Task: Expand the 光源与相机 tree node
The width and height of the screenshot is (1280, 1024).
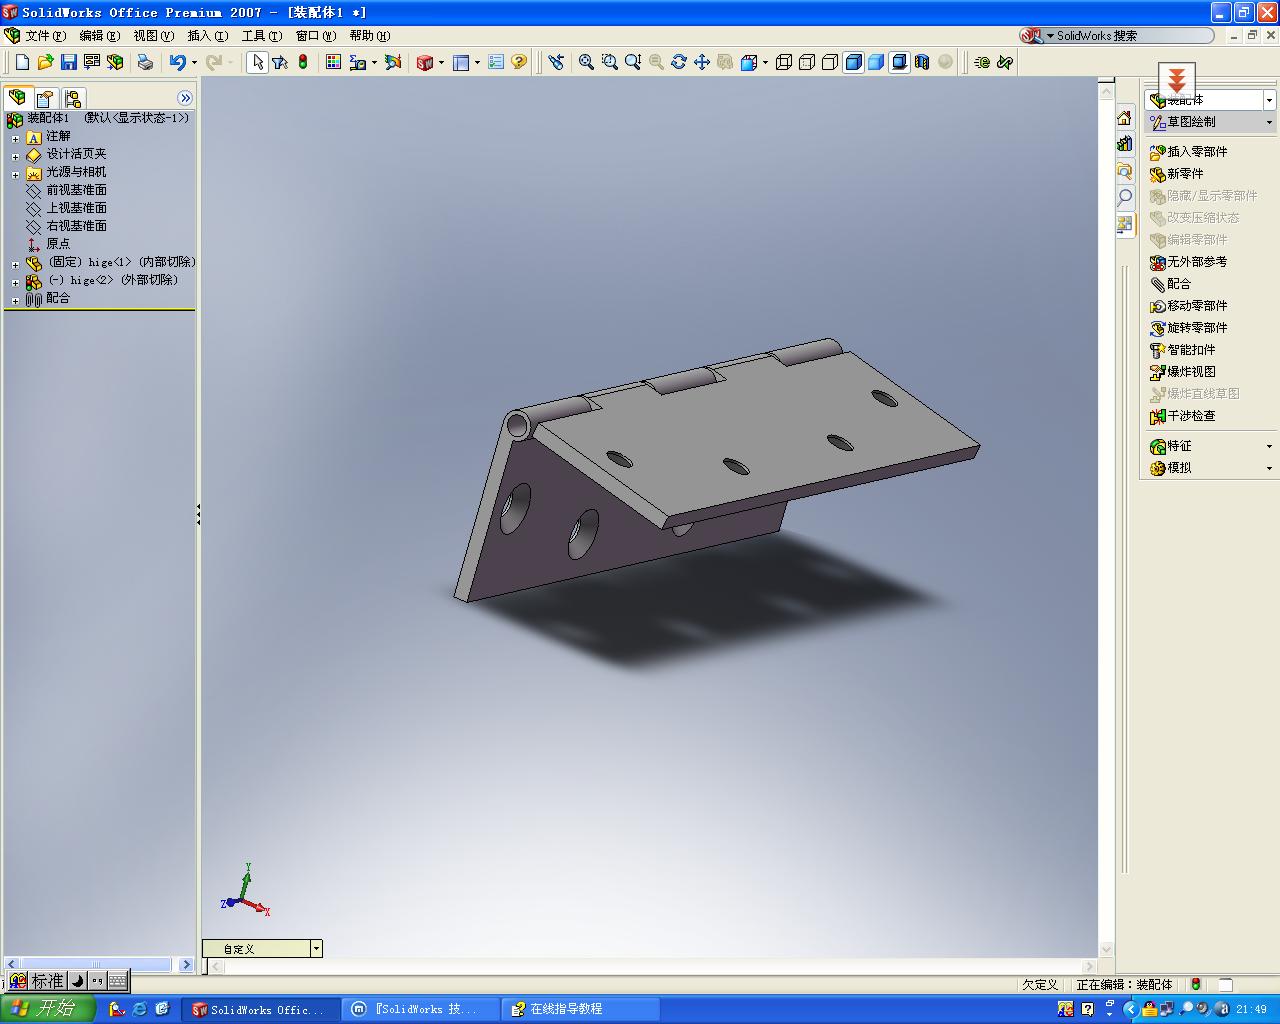Action: pos(16,173)
